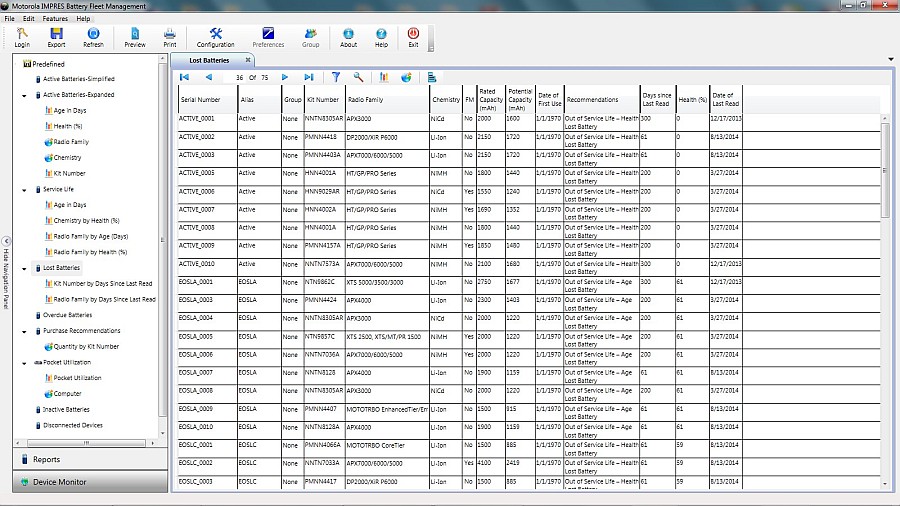The image size is (900, 506).
Task: Click the table vertical scrollbar
Action: (885, 172)
